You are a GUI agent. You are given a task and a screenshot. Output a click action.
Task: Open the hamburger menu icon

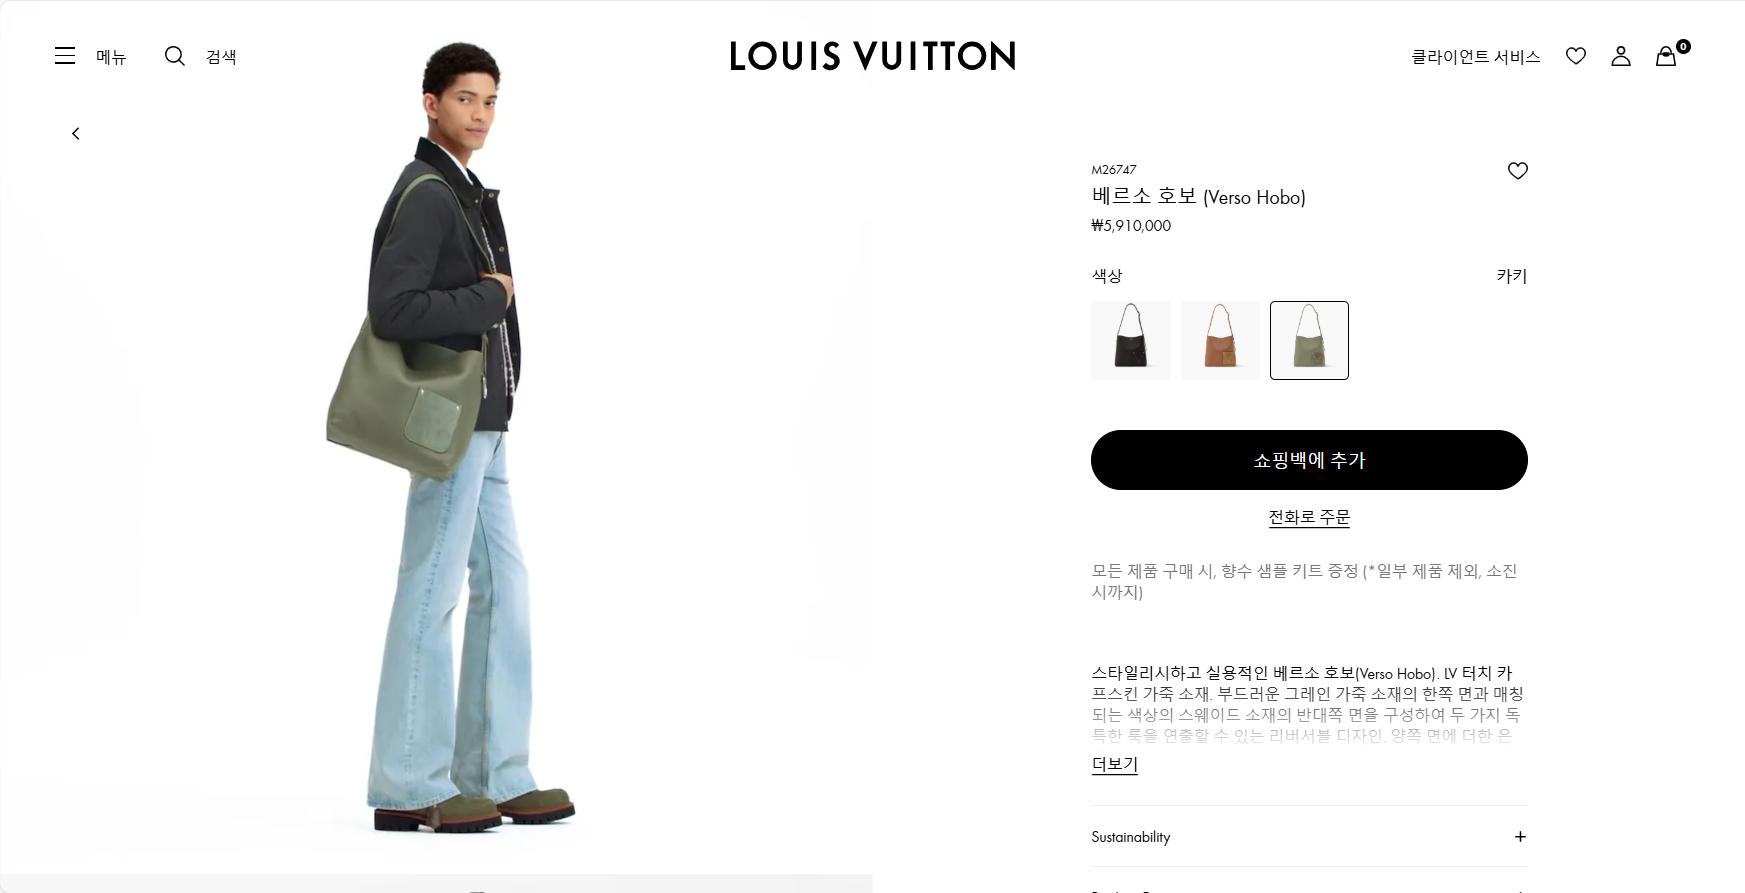[65, 56]
